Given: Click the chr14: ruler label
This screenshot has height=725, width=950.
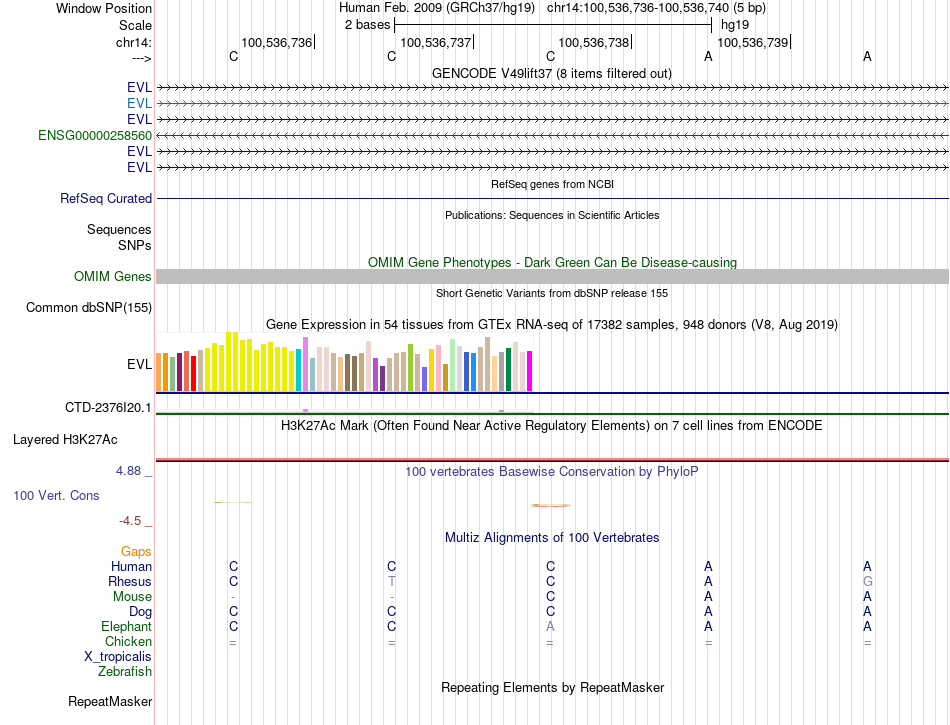Looking at the screenshot, I should [133, 42].
